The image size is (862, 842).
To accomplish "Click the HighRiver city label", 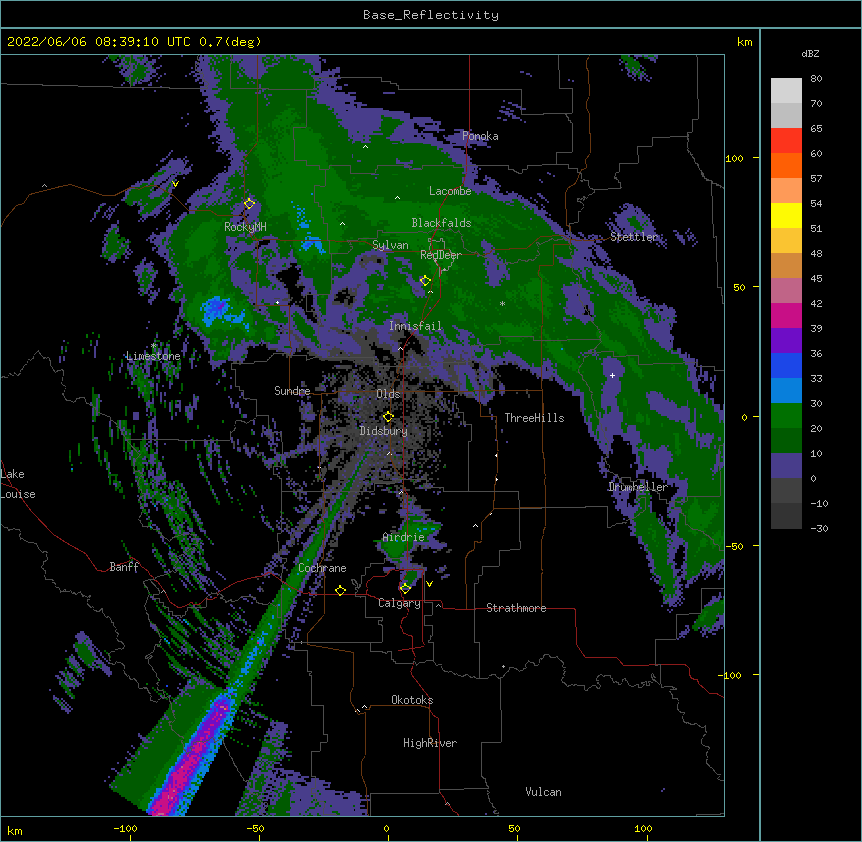I will 430,743.
